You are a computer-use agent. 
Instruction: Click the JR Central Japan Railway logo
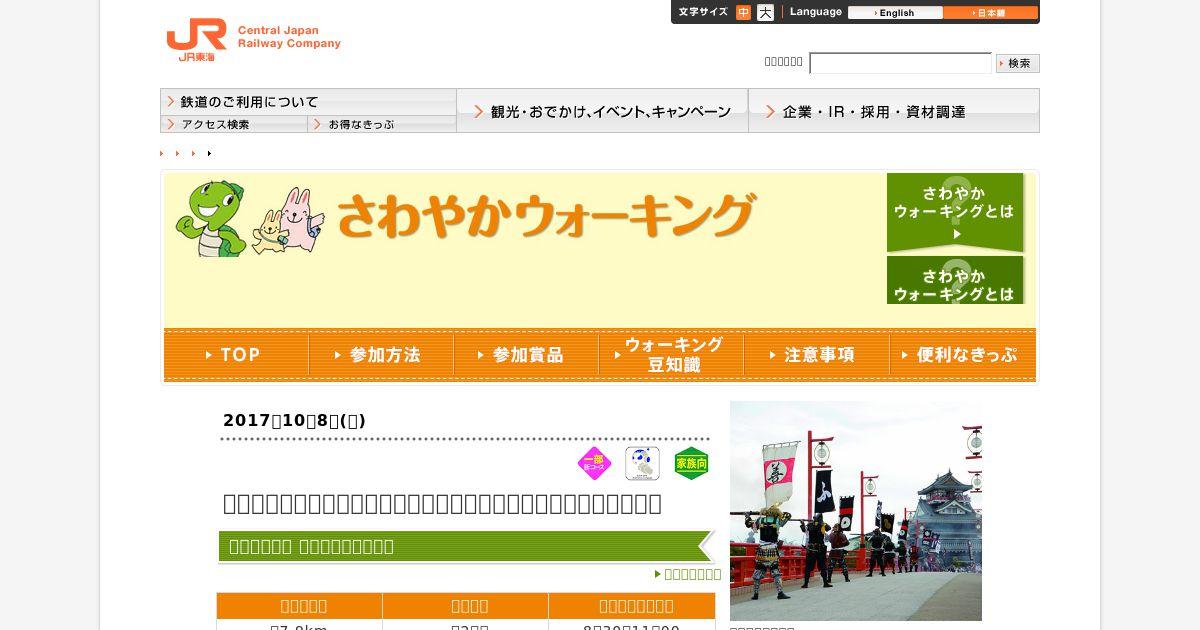coord(253,40)
